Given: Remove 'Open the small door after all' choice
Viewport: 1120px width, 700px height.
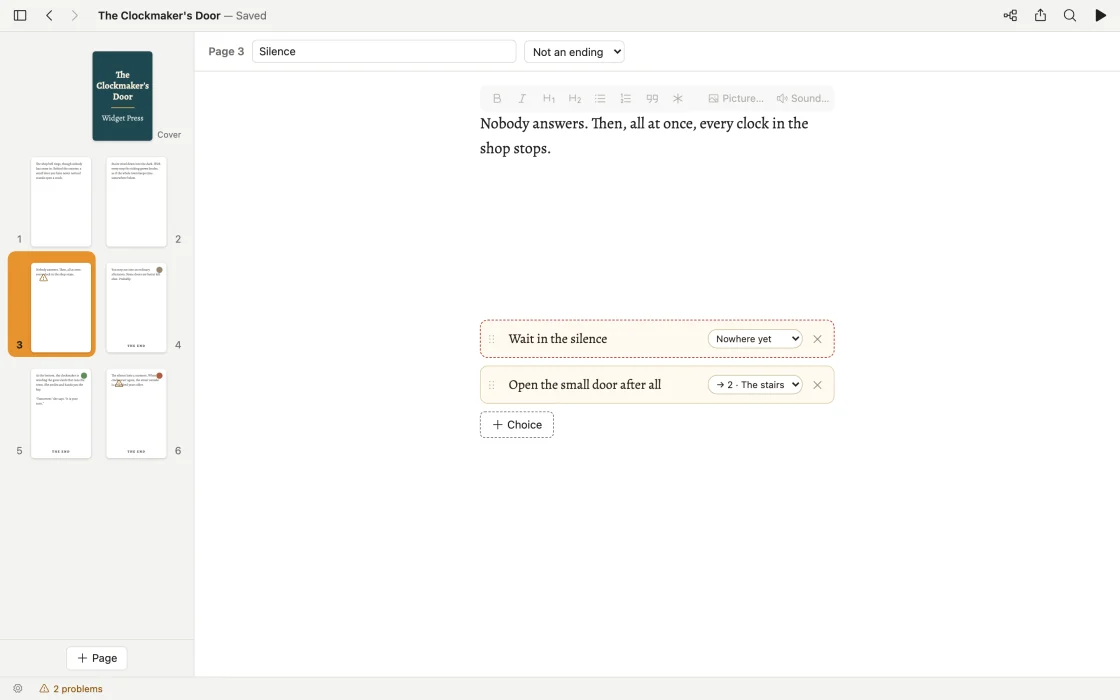Looking at the screenshot, I should tap(817, 384).
